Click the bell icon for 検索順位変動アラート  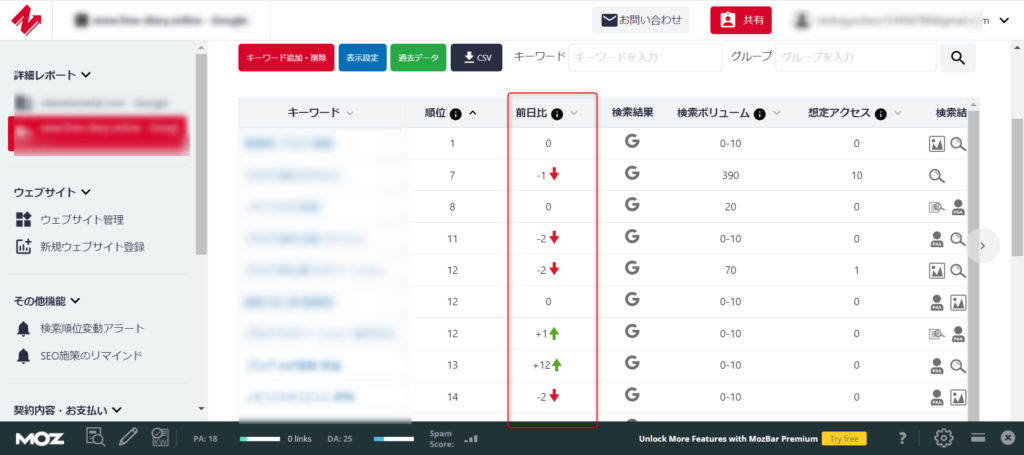[x=24, y=328]
